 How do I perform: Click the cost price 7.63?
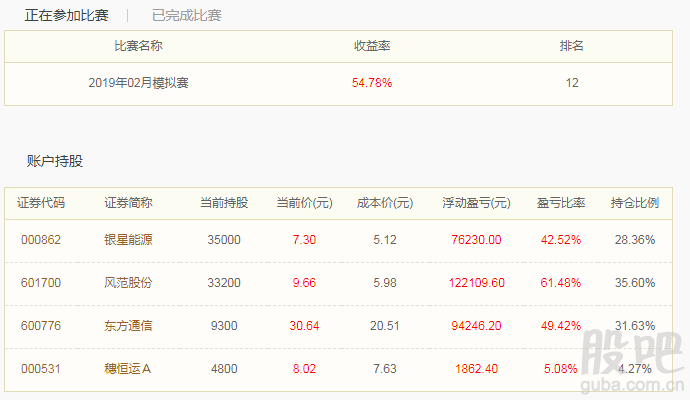385,369
